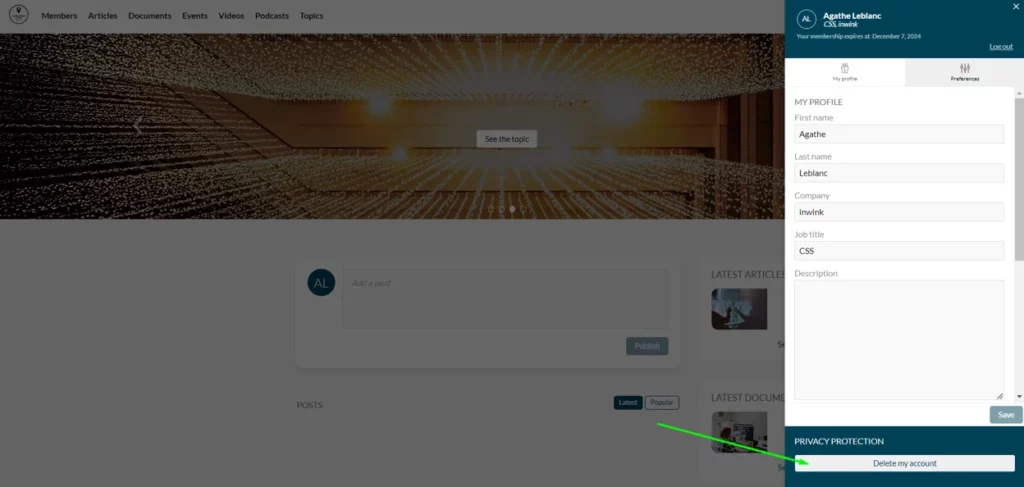Select the Popular posts filter
1024x487 pixels.
coord(661,403)
